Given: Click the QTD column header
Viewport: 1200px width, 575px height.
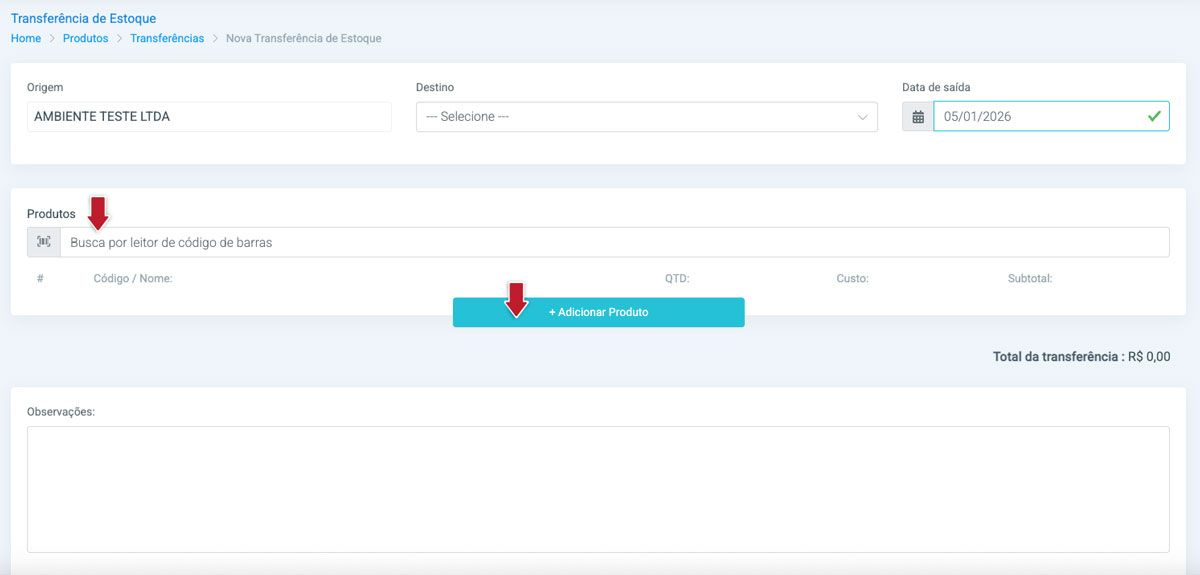Looking at the screenshot, I should pos(677,279).
